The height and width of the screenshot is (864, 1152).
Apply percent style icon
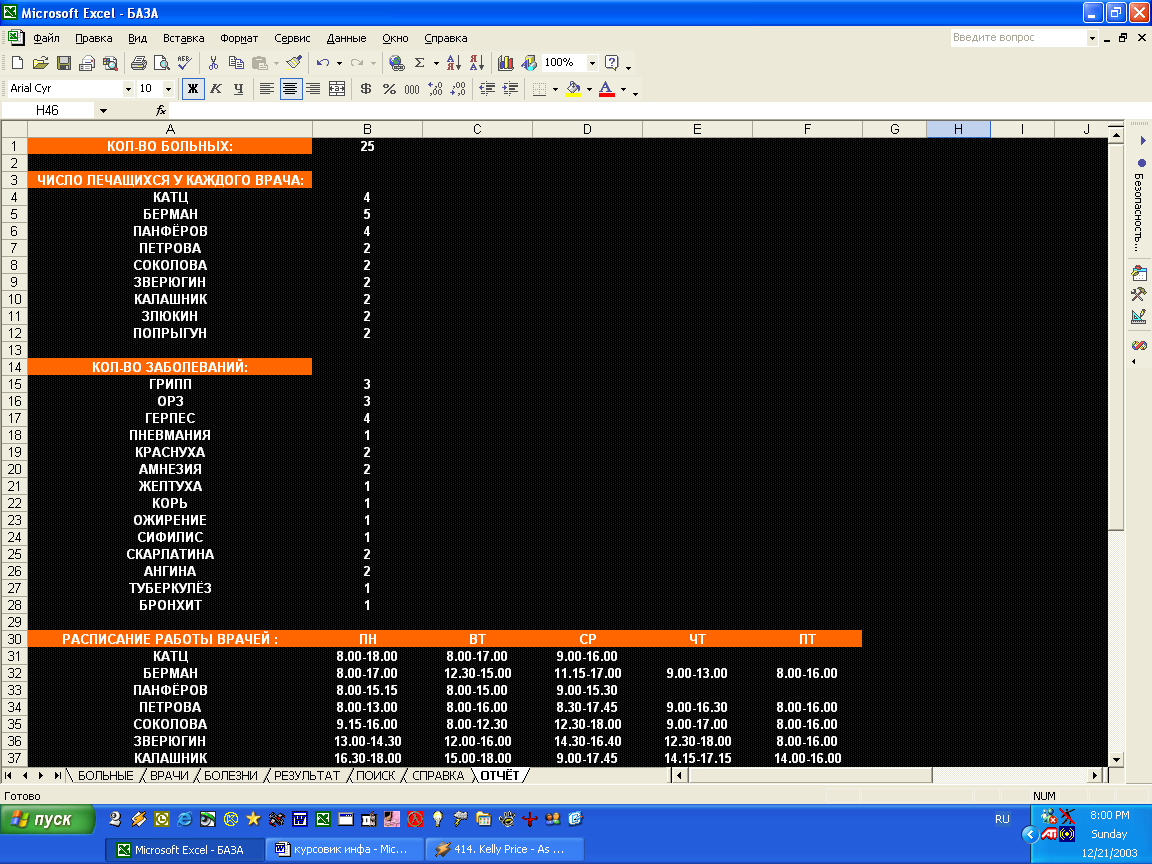coord(389,89)
